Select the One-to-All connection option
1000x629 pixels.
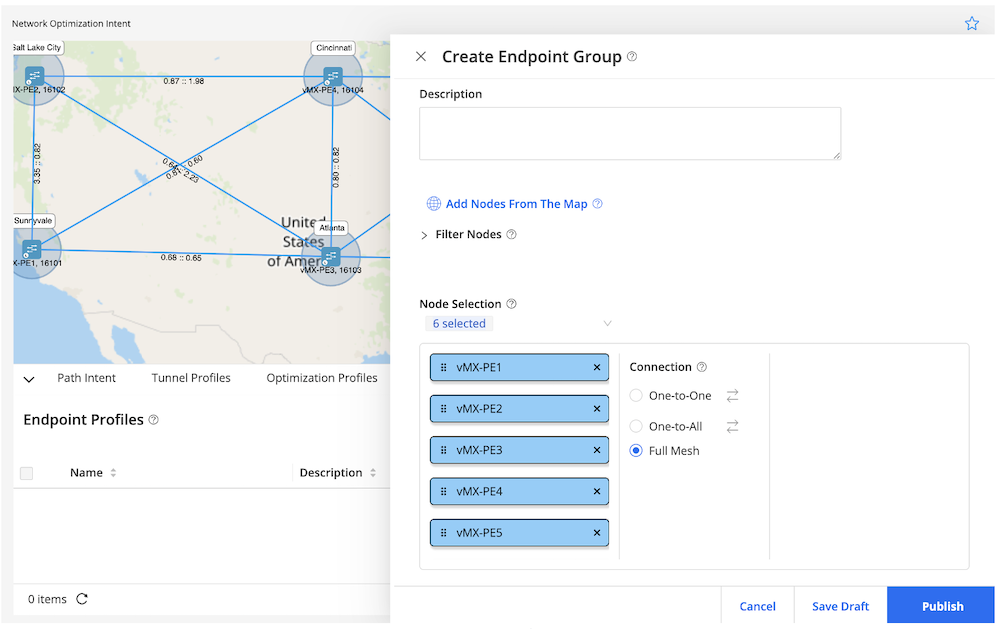tap(636, 426)
